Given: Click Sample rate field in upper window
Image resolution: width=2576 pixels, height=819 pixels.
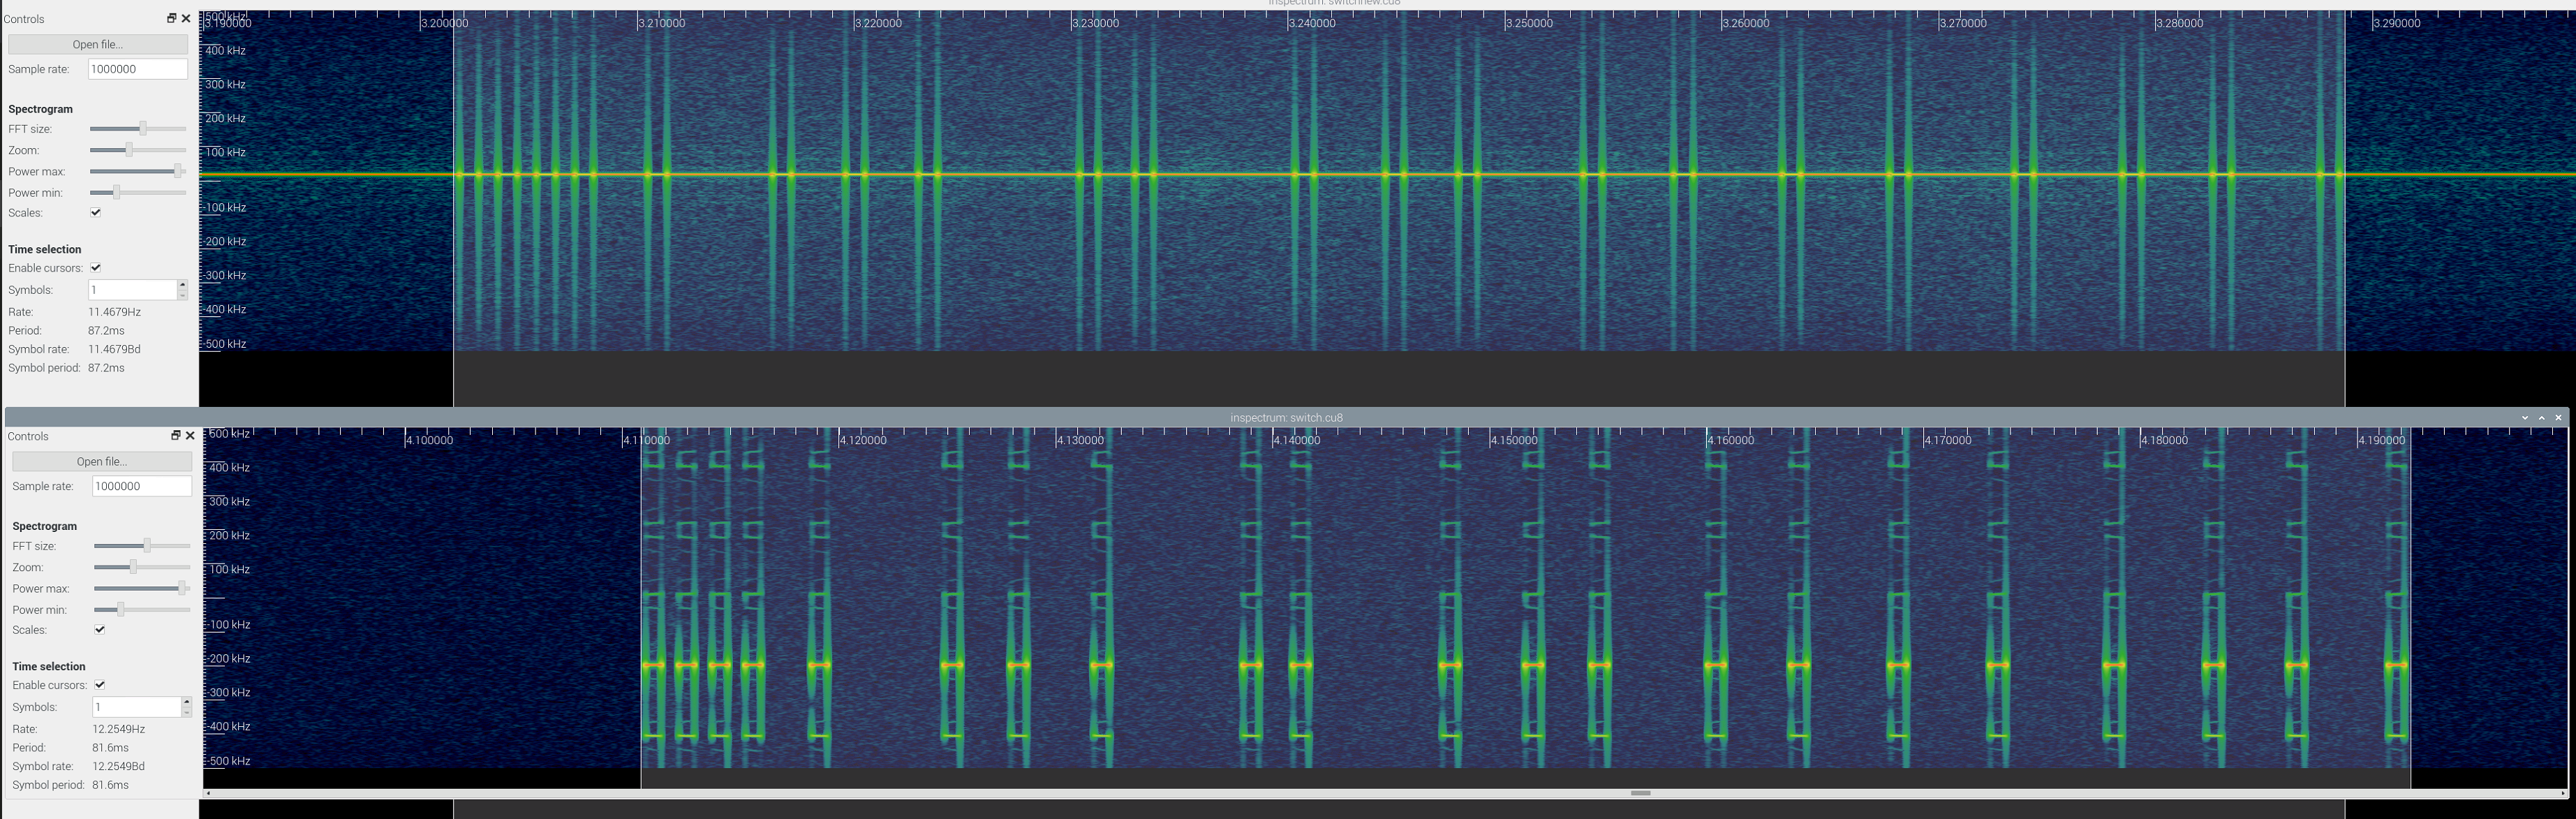Looking at the screenshot, I should click(x=137, y=69).
